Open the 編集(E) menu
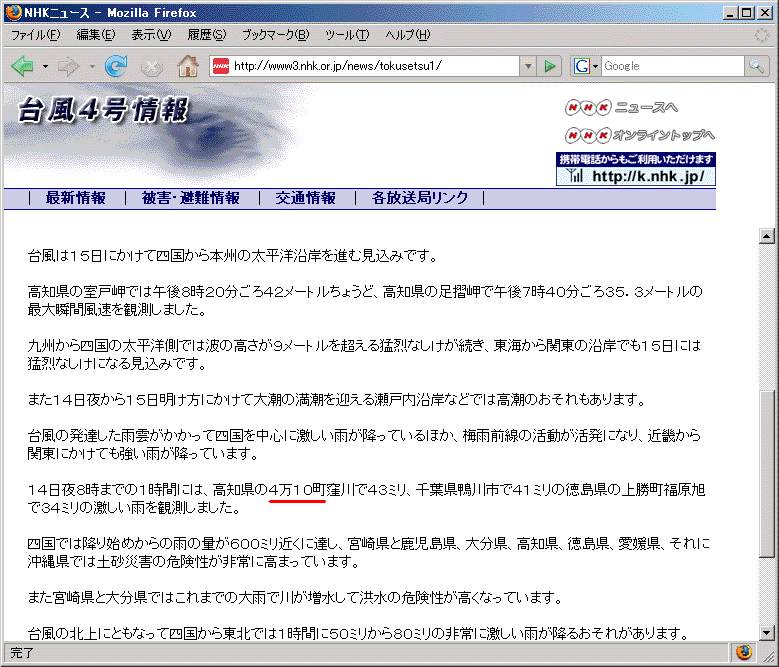The width and height of the screenshot is (779, 667). (x=95, y=35)
